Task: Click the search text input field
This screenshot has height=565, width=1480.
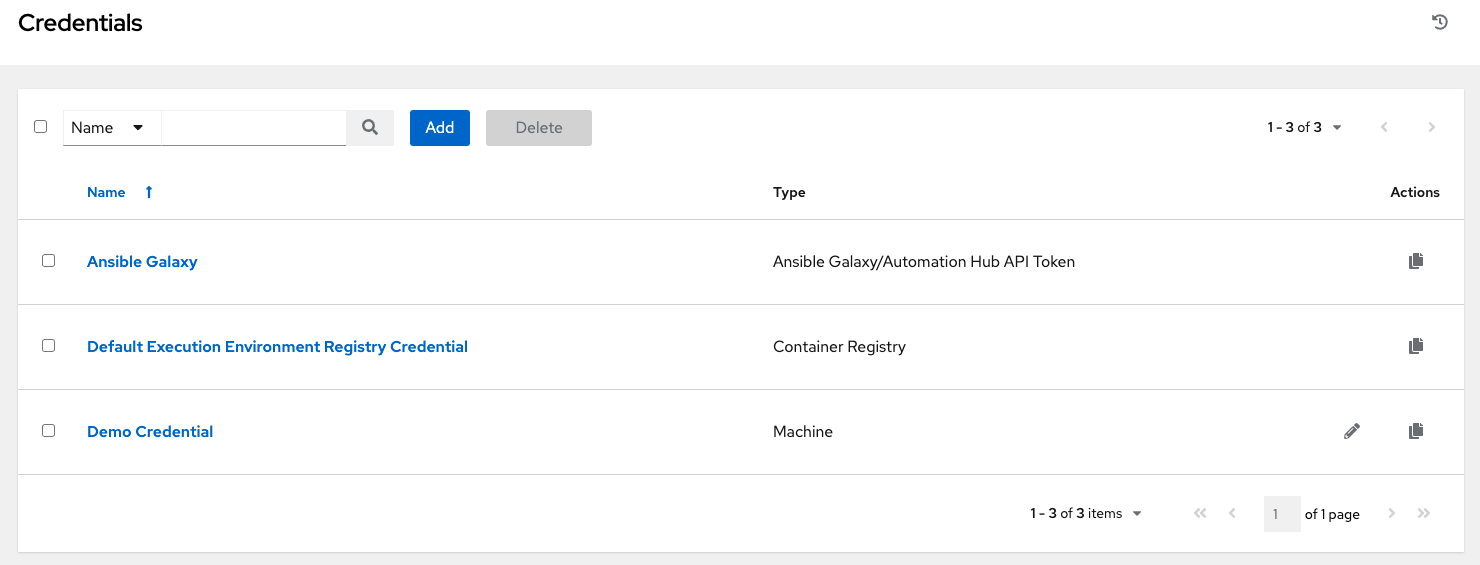Action: [254, 127]
